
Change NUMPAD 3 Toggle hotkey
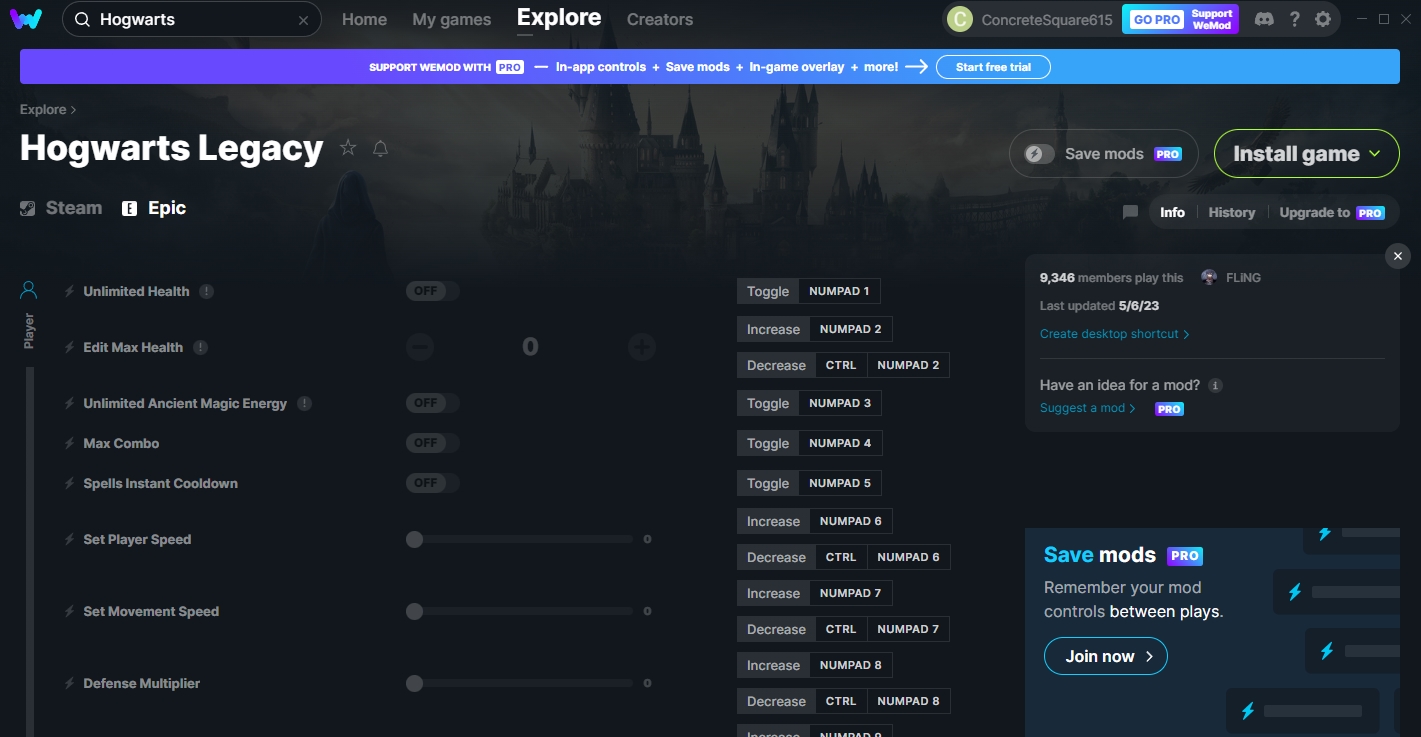click(x=839, y=403)
